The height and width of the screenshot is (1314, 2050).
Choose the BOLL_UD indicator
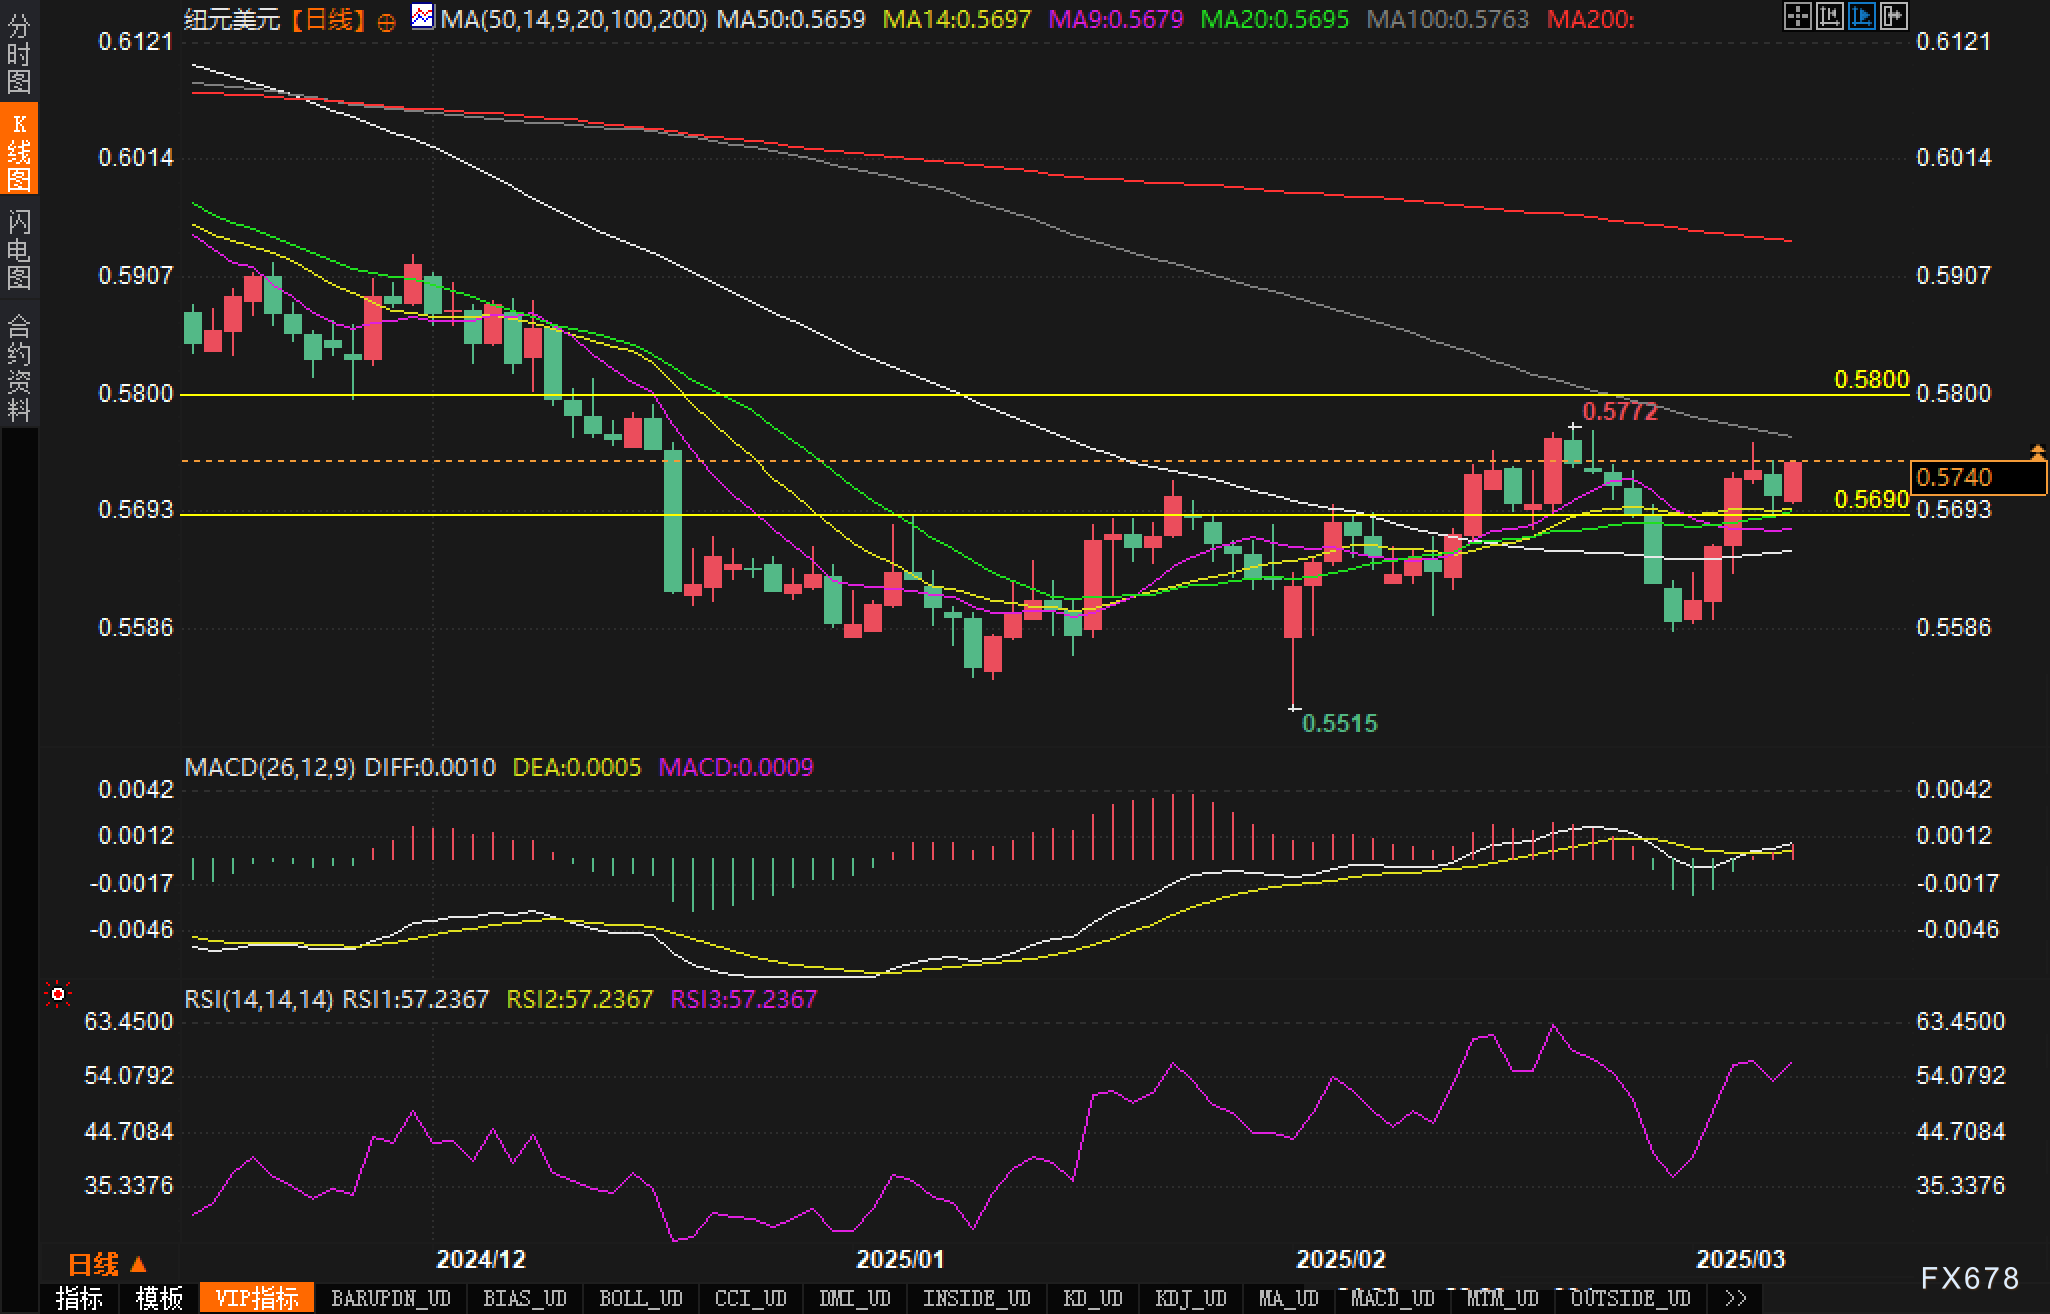click(640, 1298)
